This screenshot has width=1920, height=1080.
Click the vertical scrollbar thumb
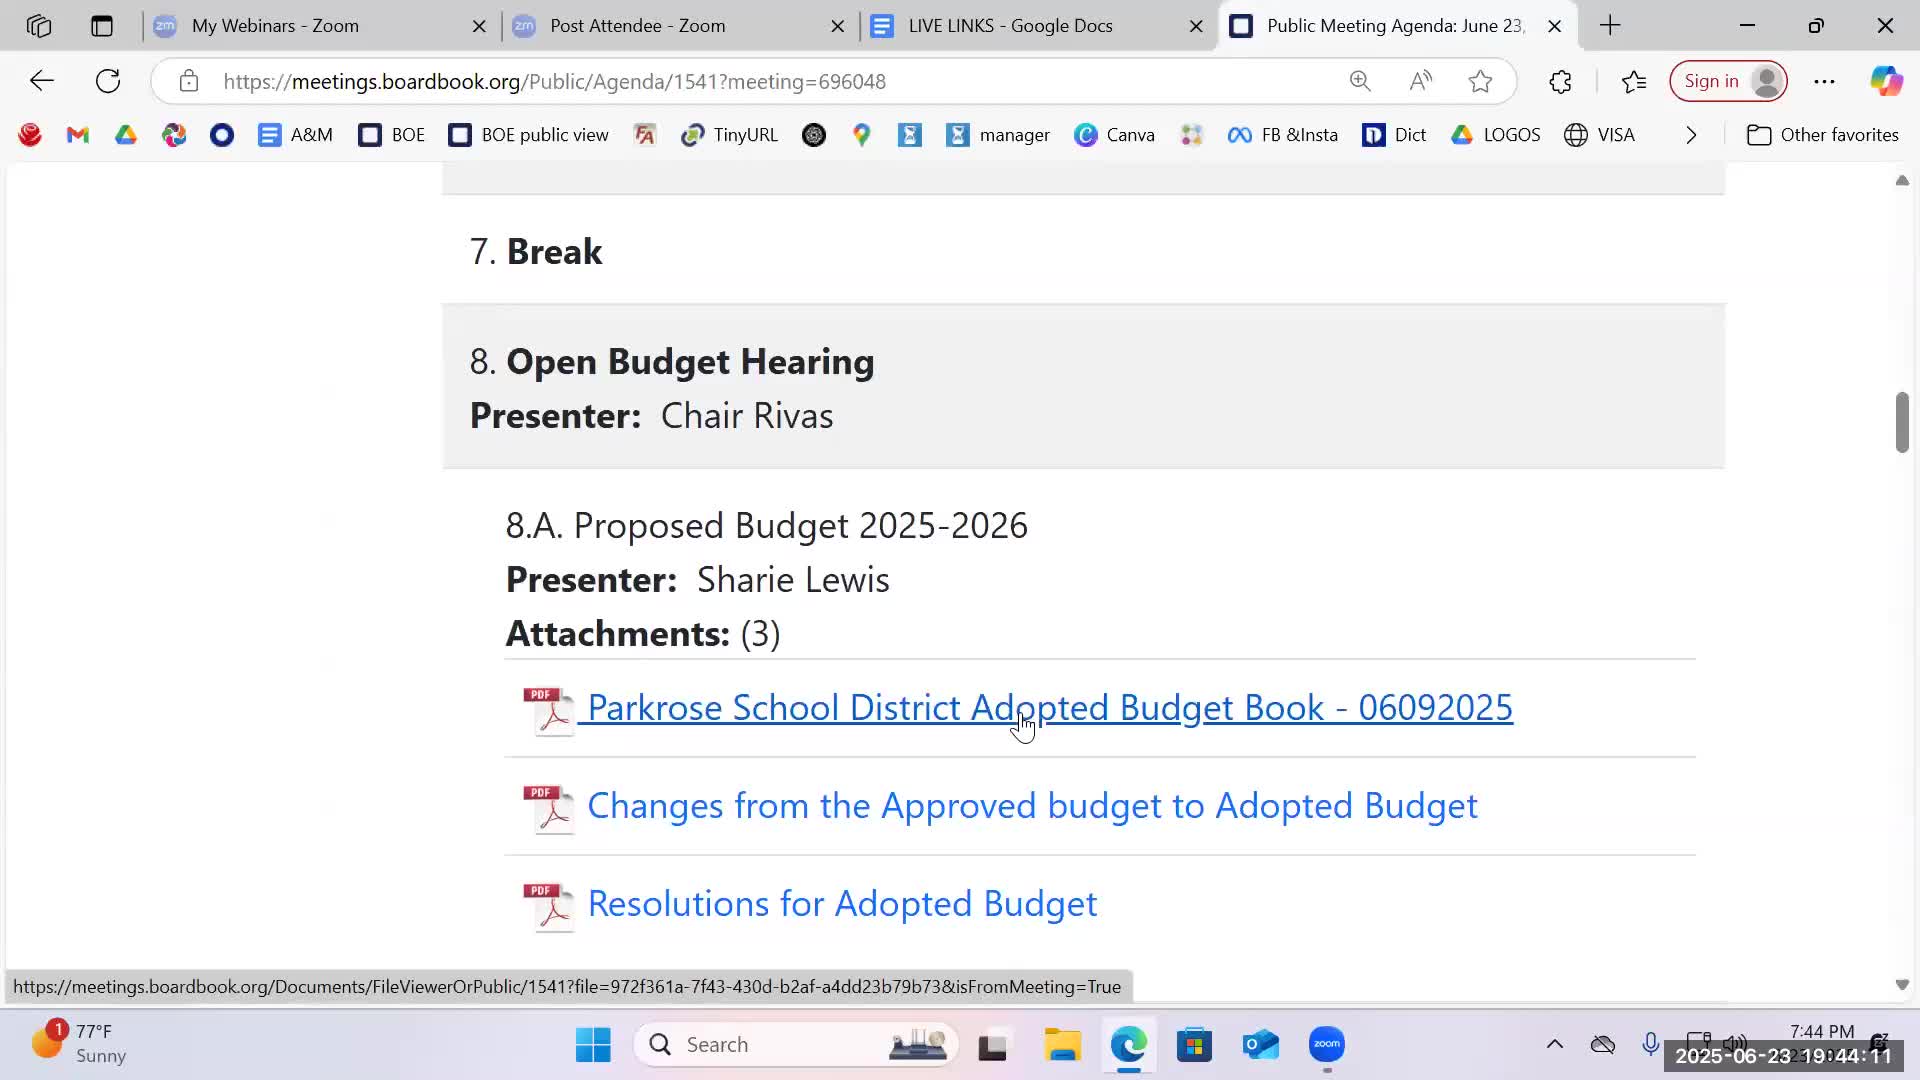pos(1901,422)
